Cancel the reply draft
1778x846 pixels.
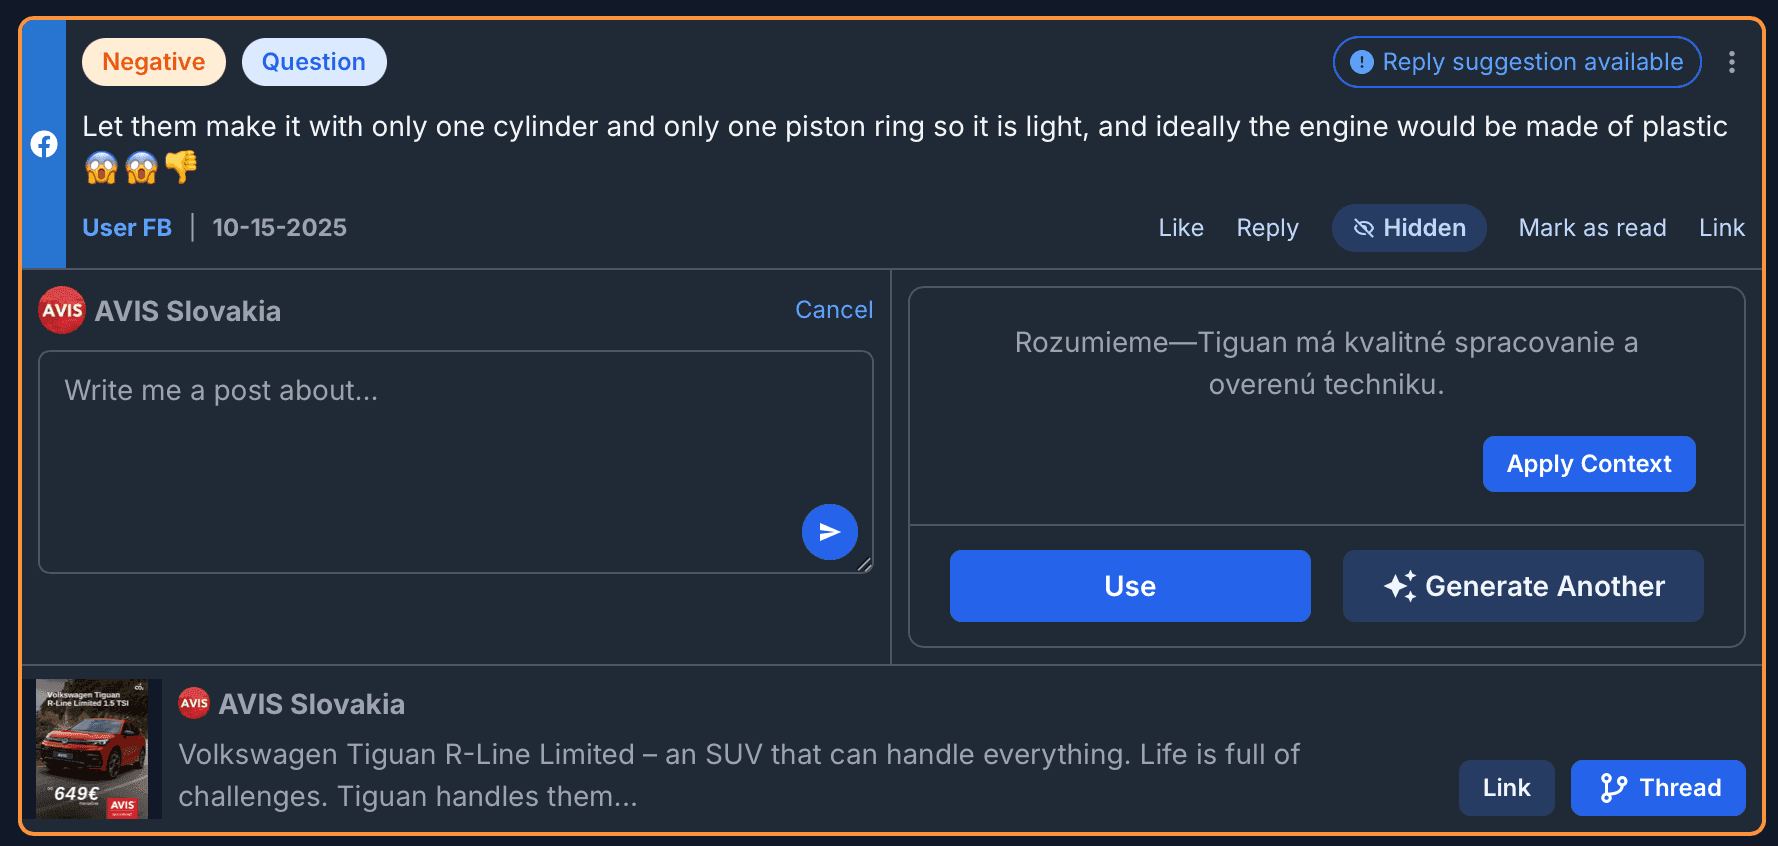tap(833, 310)
